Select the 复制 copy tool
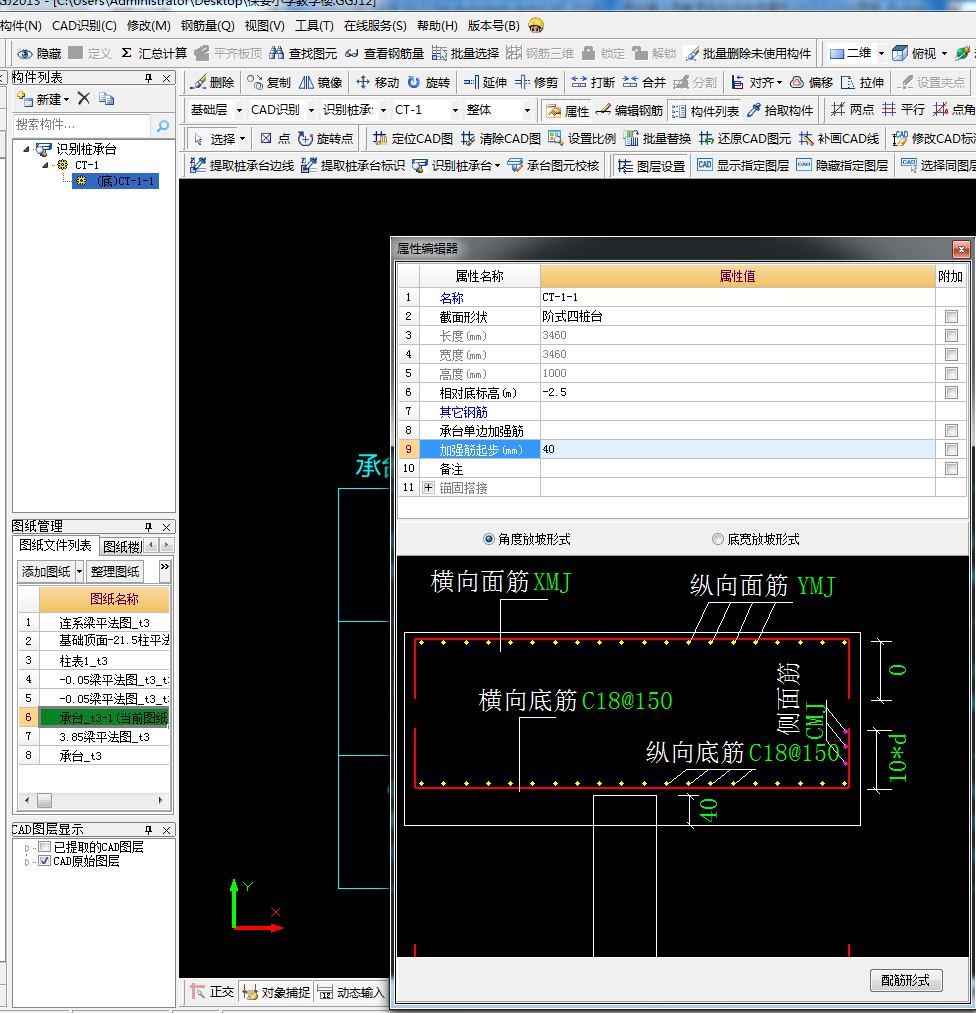The width and height of the screenshot is (976, 1013). pyautogui.click(x=269, y=82)
